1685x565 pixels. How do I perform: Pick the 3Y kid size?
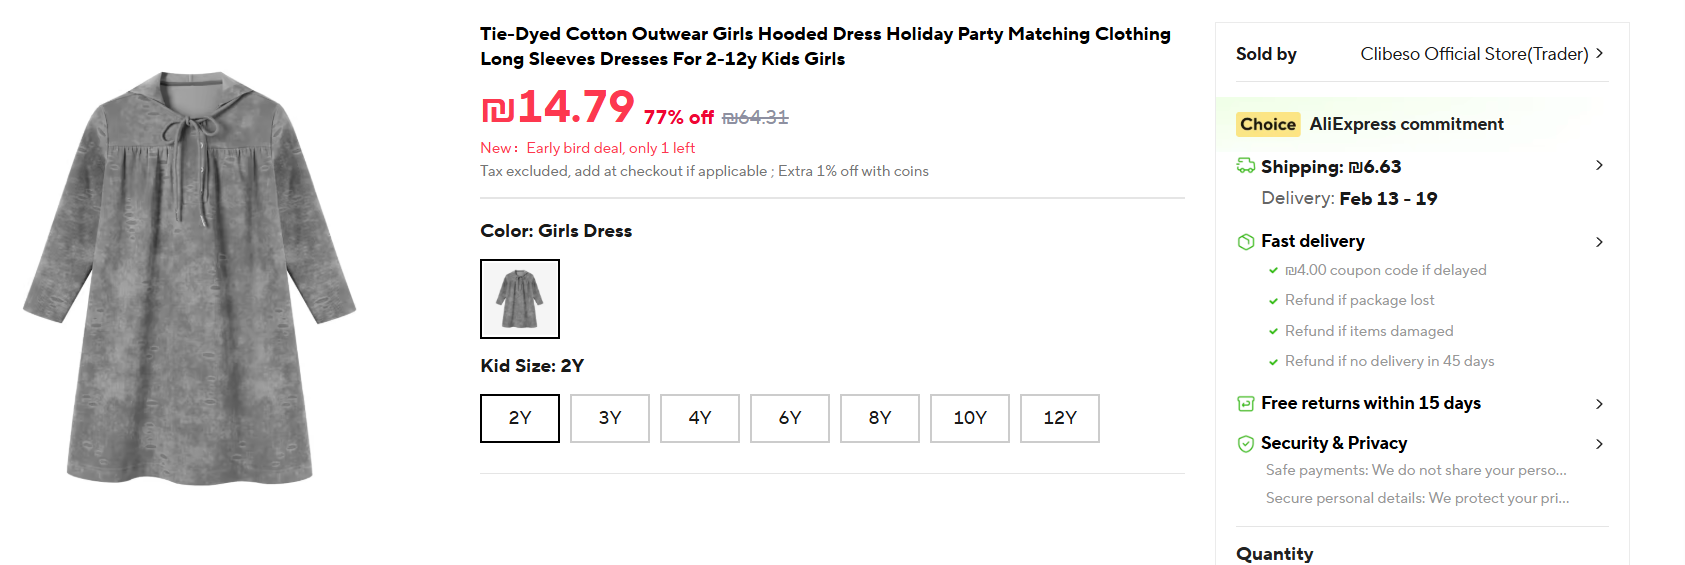click(610, 418)
